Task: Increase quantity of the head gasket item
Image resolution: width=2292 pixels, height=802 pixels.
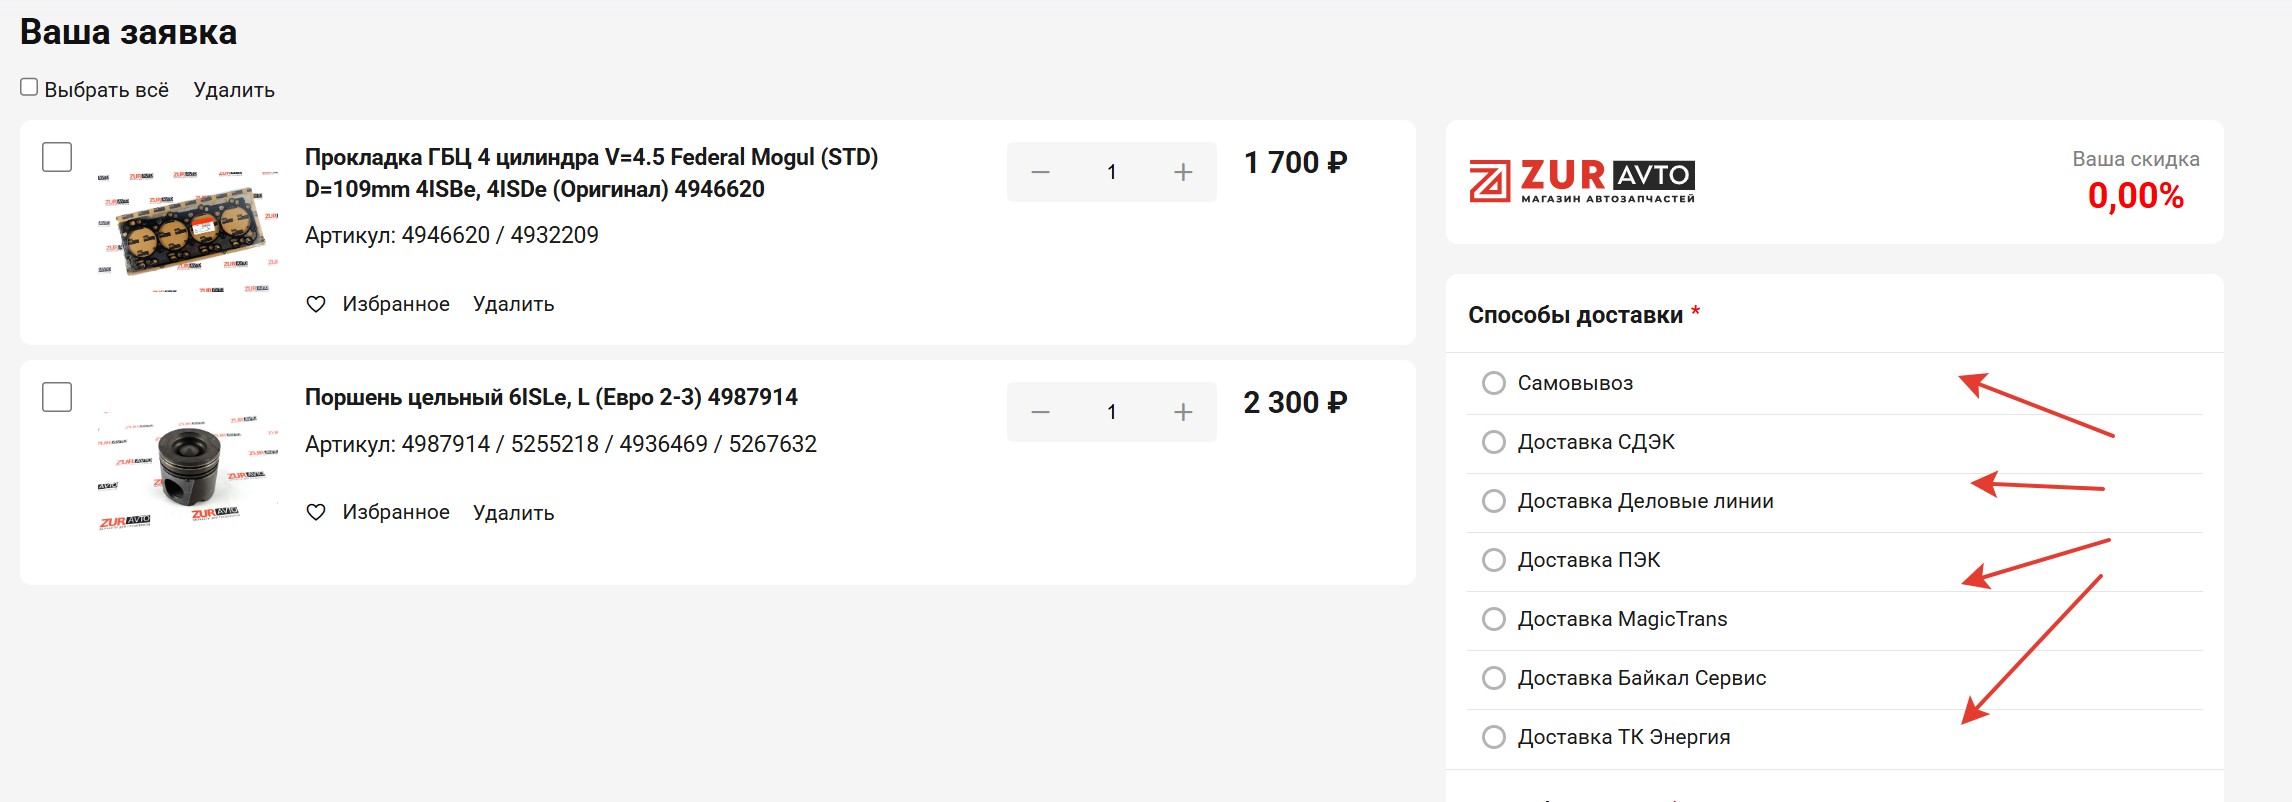Action: click(x=1183, y=172)
